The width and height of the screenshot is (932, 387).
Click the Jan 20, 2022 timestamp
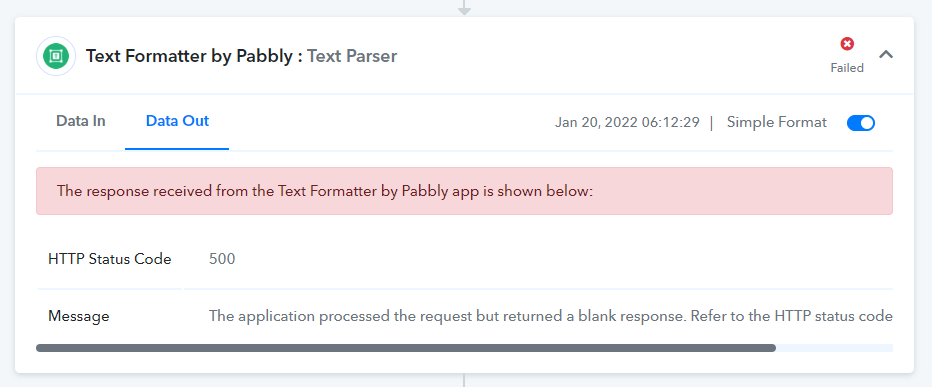click(x=627, y=122)
